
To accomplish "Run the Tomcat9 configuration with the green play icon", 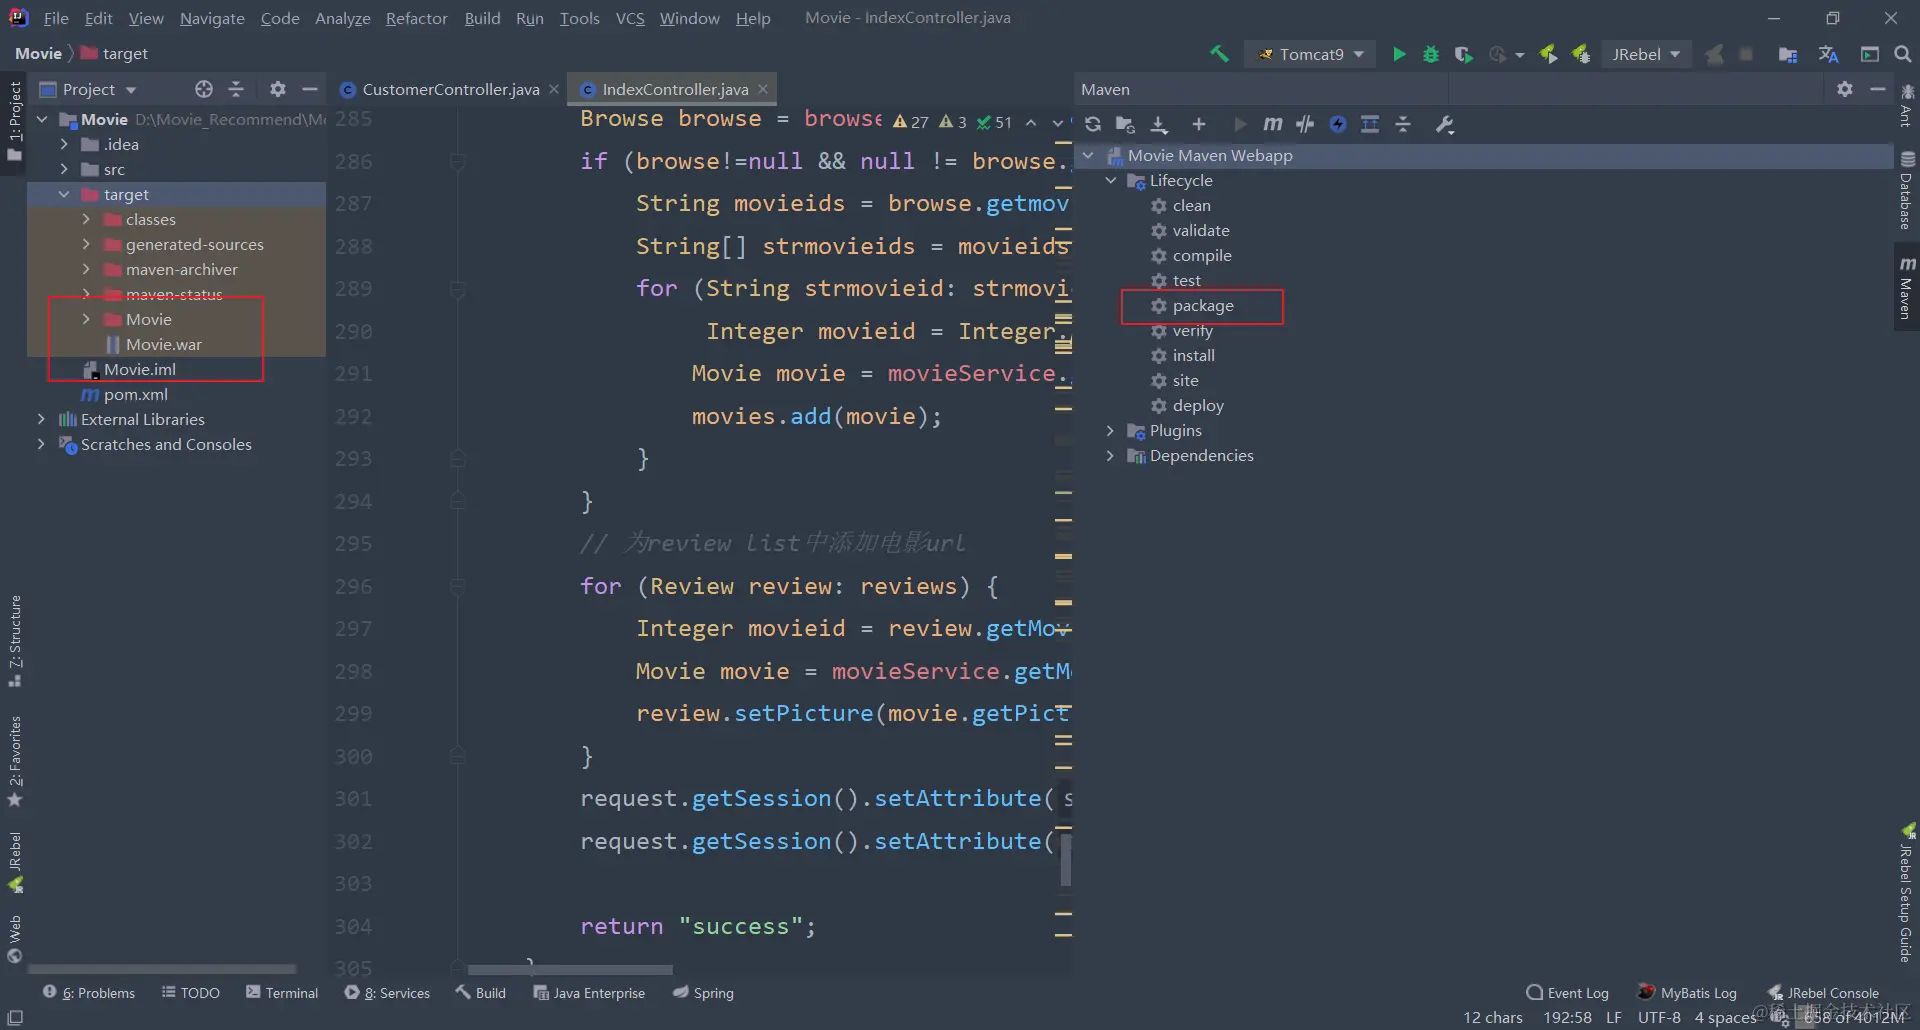I will click(x=1399, y=54).
